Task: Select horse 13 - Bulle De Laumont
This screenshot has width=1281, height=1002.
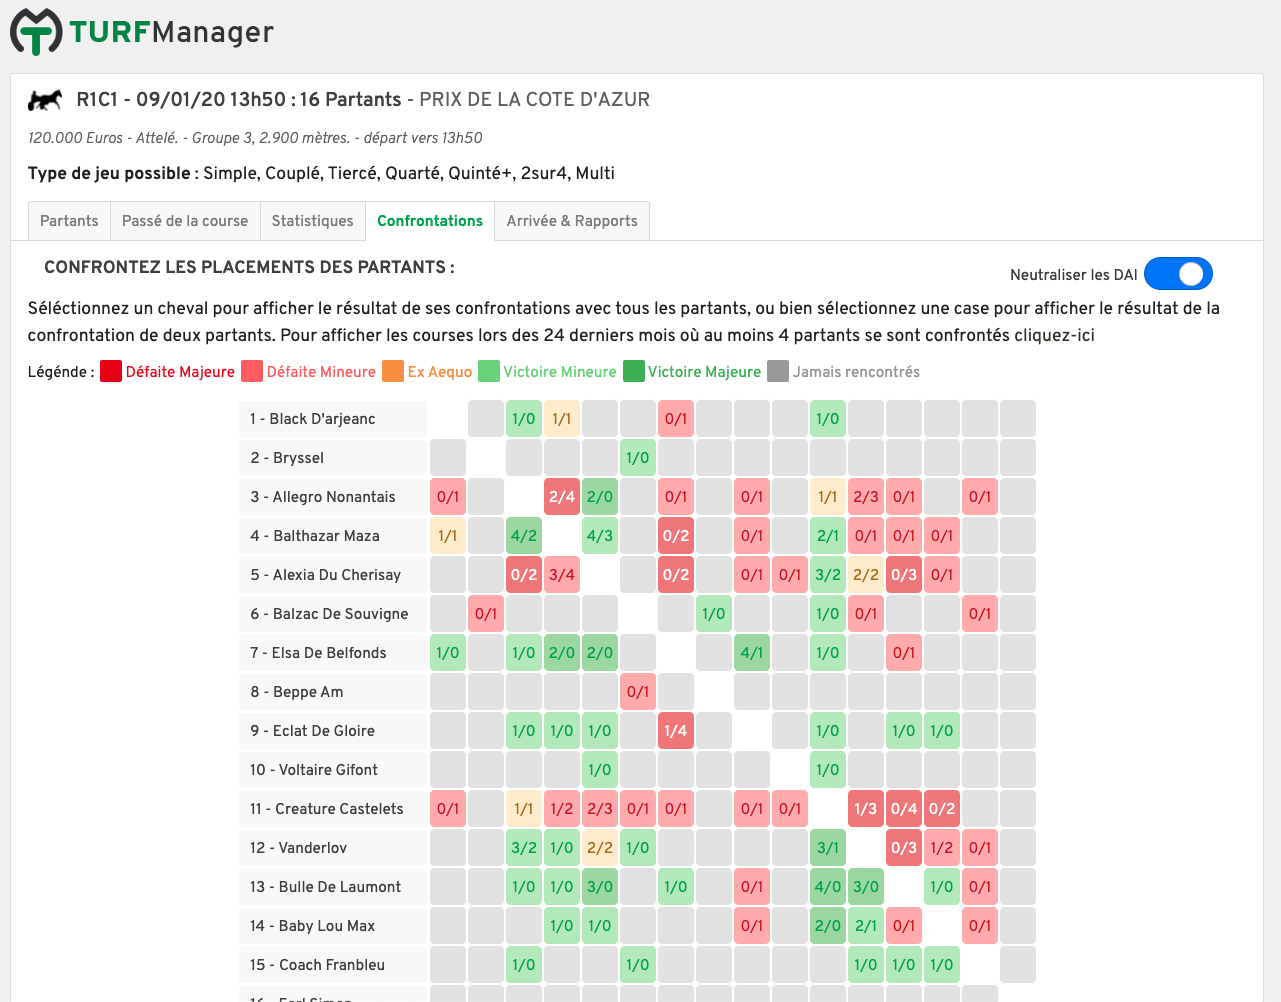Action: pos(333,887)
